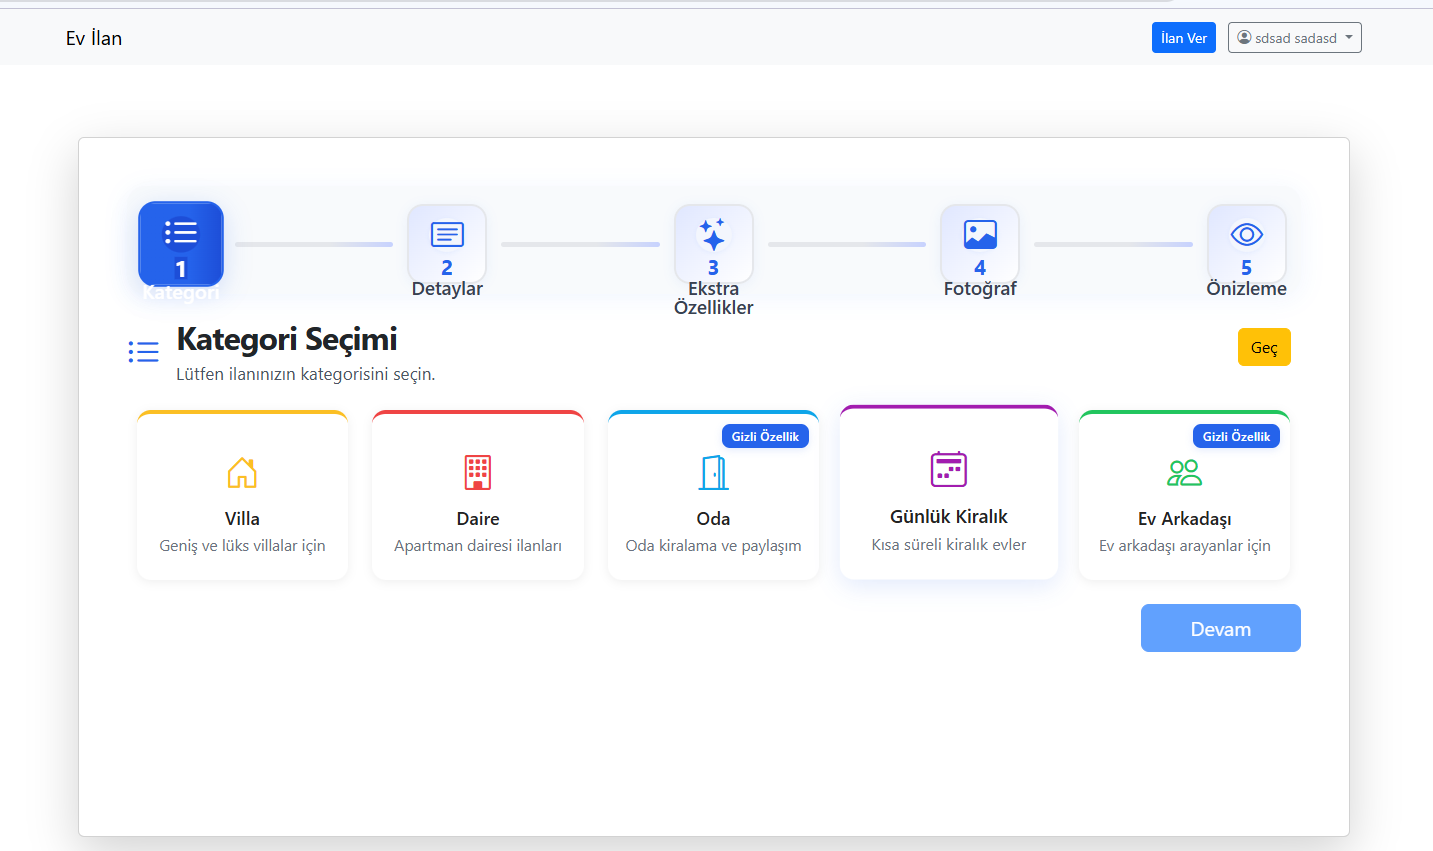Click Gizli Özellik badge on Ev Arkadaşı

coord(1236,436)
